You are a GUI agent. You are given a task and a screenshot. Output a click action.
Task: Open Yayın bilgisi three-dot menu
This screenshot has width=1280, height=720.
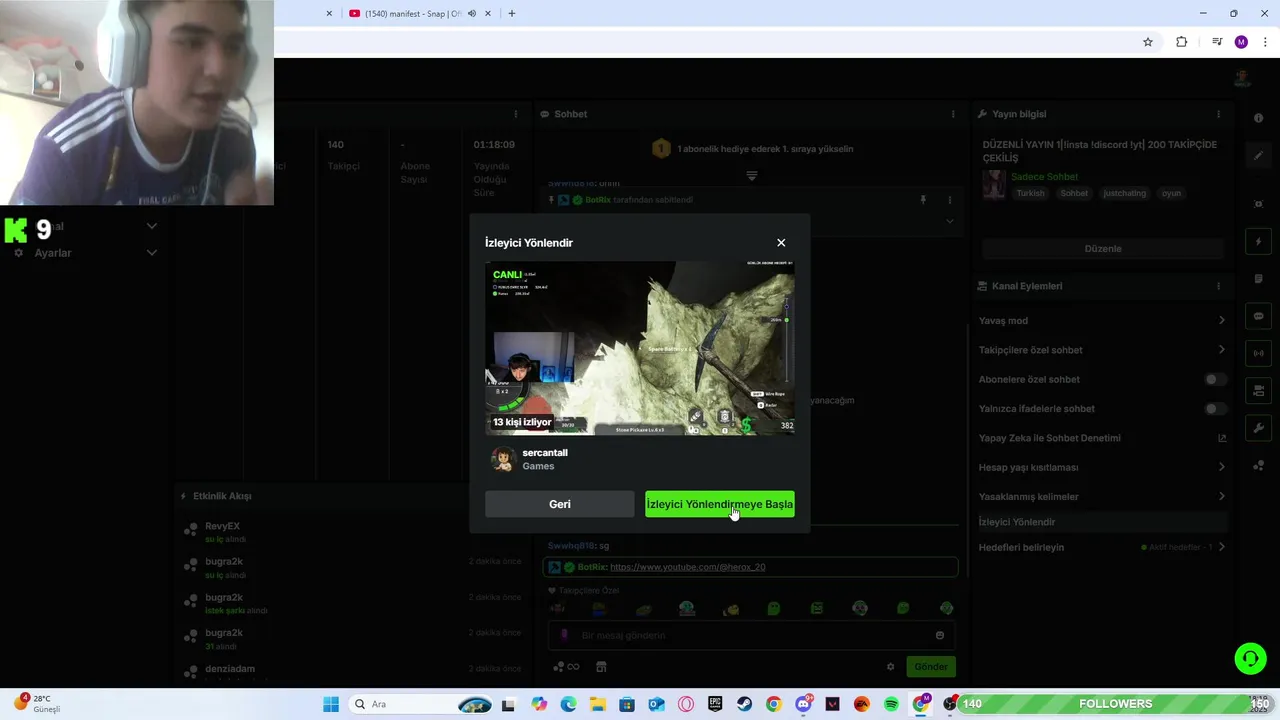(1218, 114)
